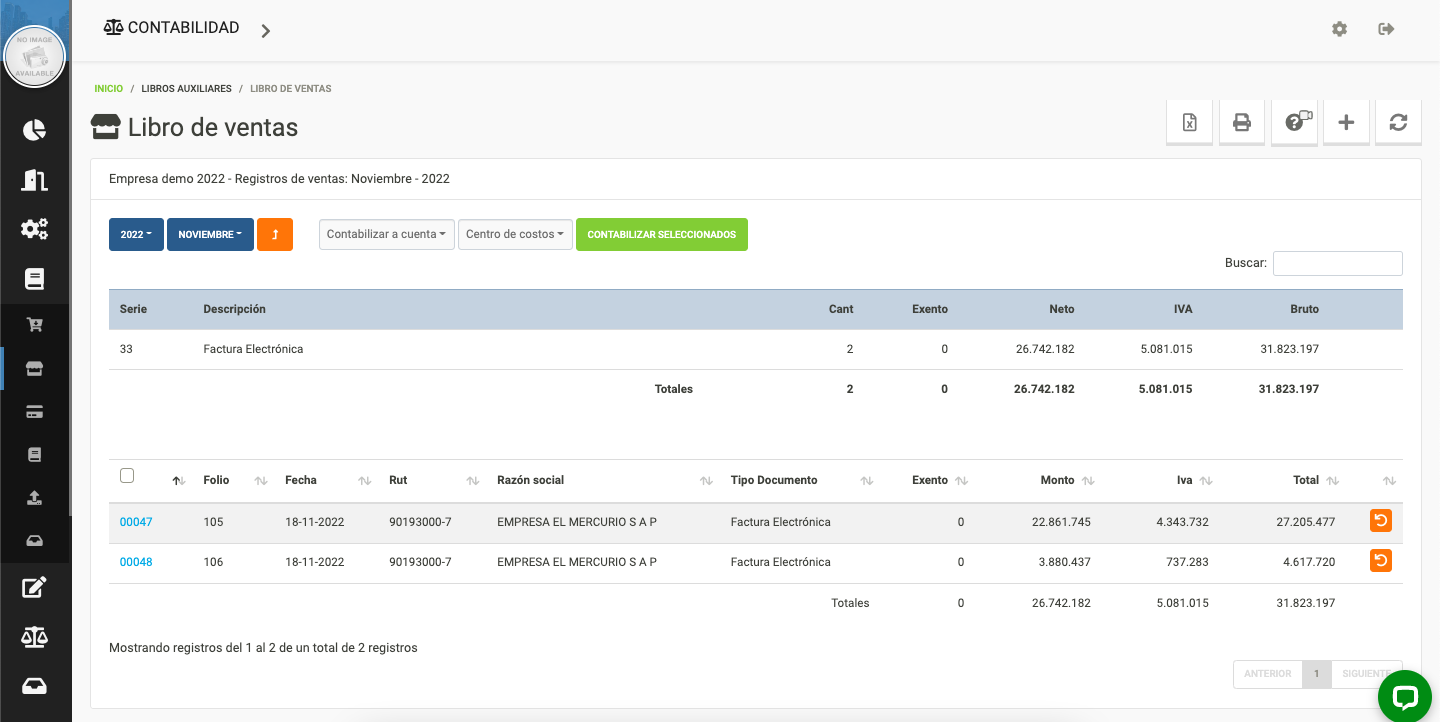The image size is (1440, 722).
Task: Sort by the Folio column
Action: [235, 480]
